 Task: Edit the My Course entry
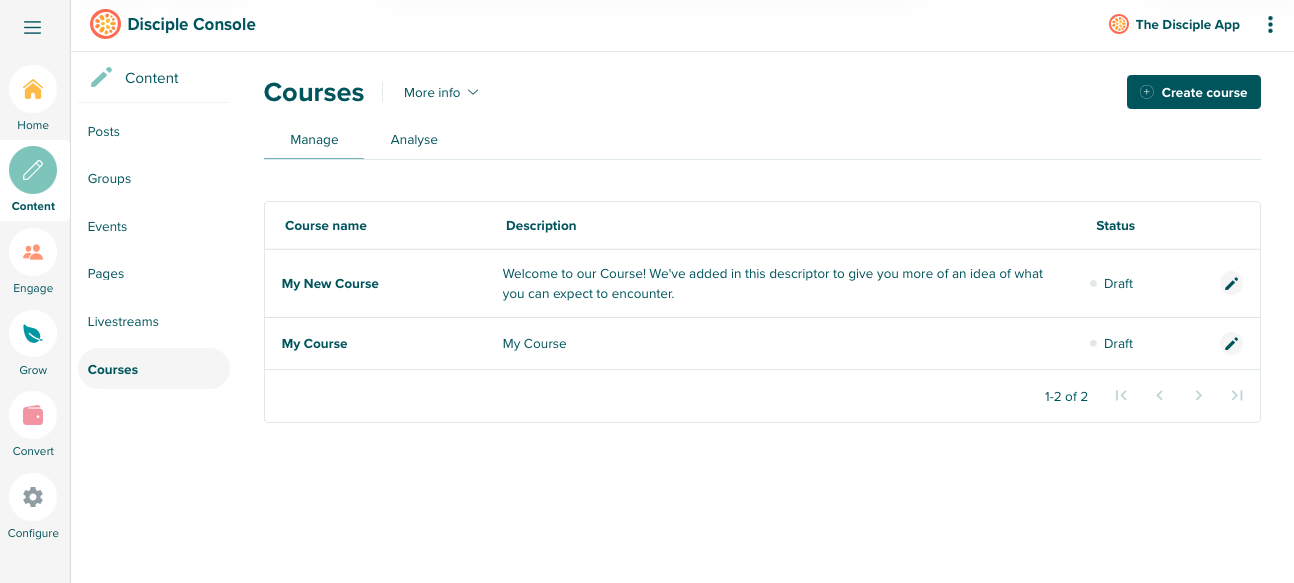pos(1231,343)
